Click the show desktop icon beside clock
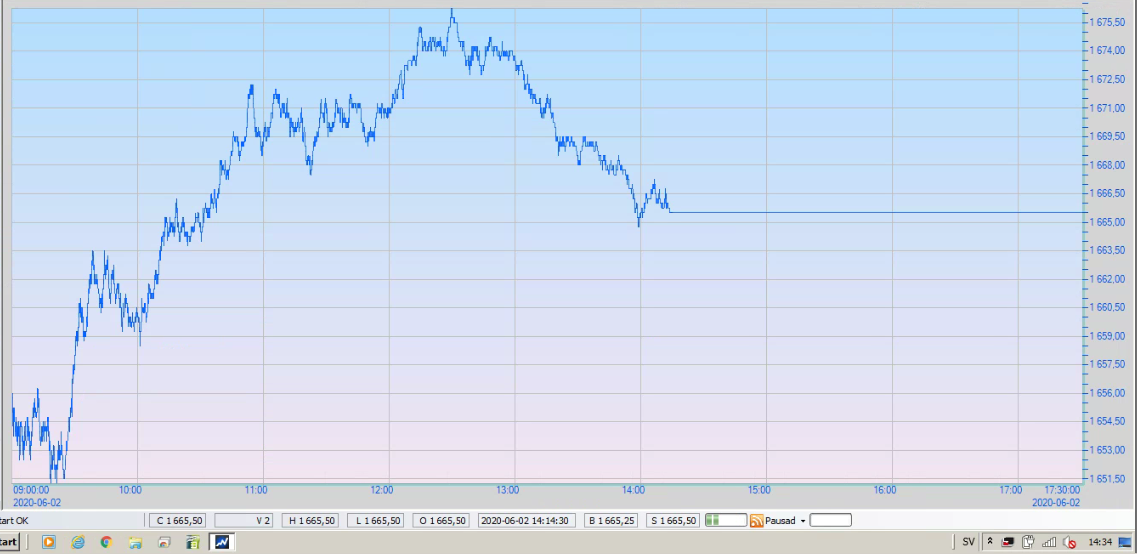 pyautogui.click(x=1125, y=542)
